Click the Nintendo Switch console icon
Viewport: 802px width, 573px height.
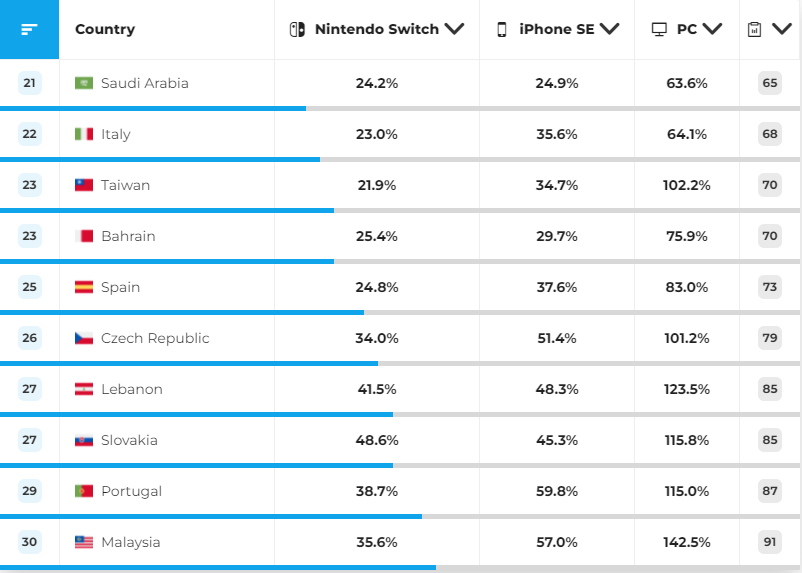pyautogui.click(x=298, y=29)
